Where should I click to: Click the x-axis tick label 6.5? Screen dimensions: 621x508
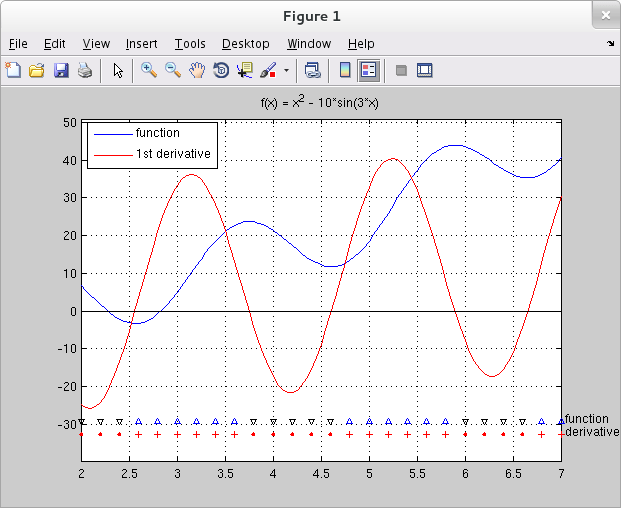point(513,474)
